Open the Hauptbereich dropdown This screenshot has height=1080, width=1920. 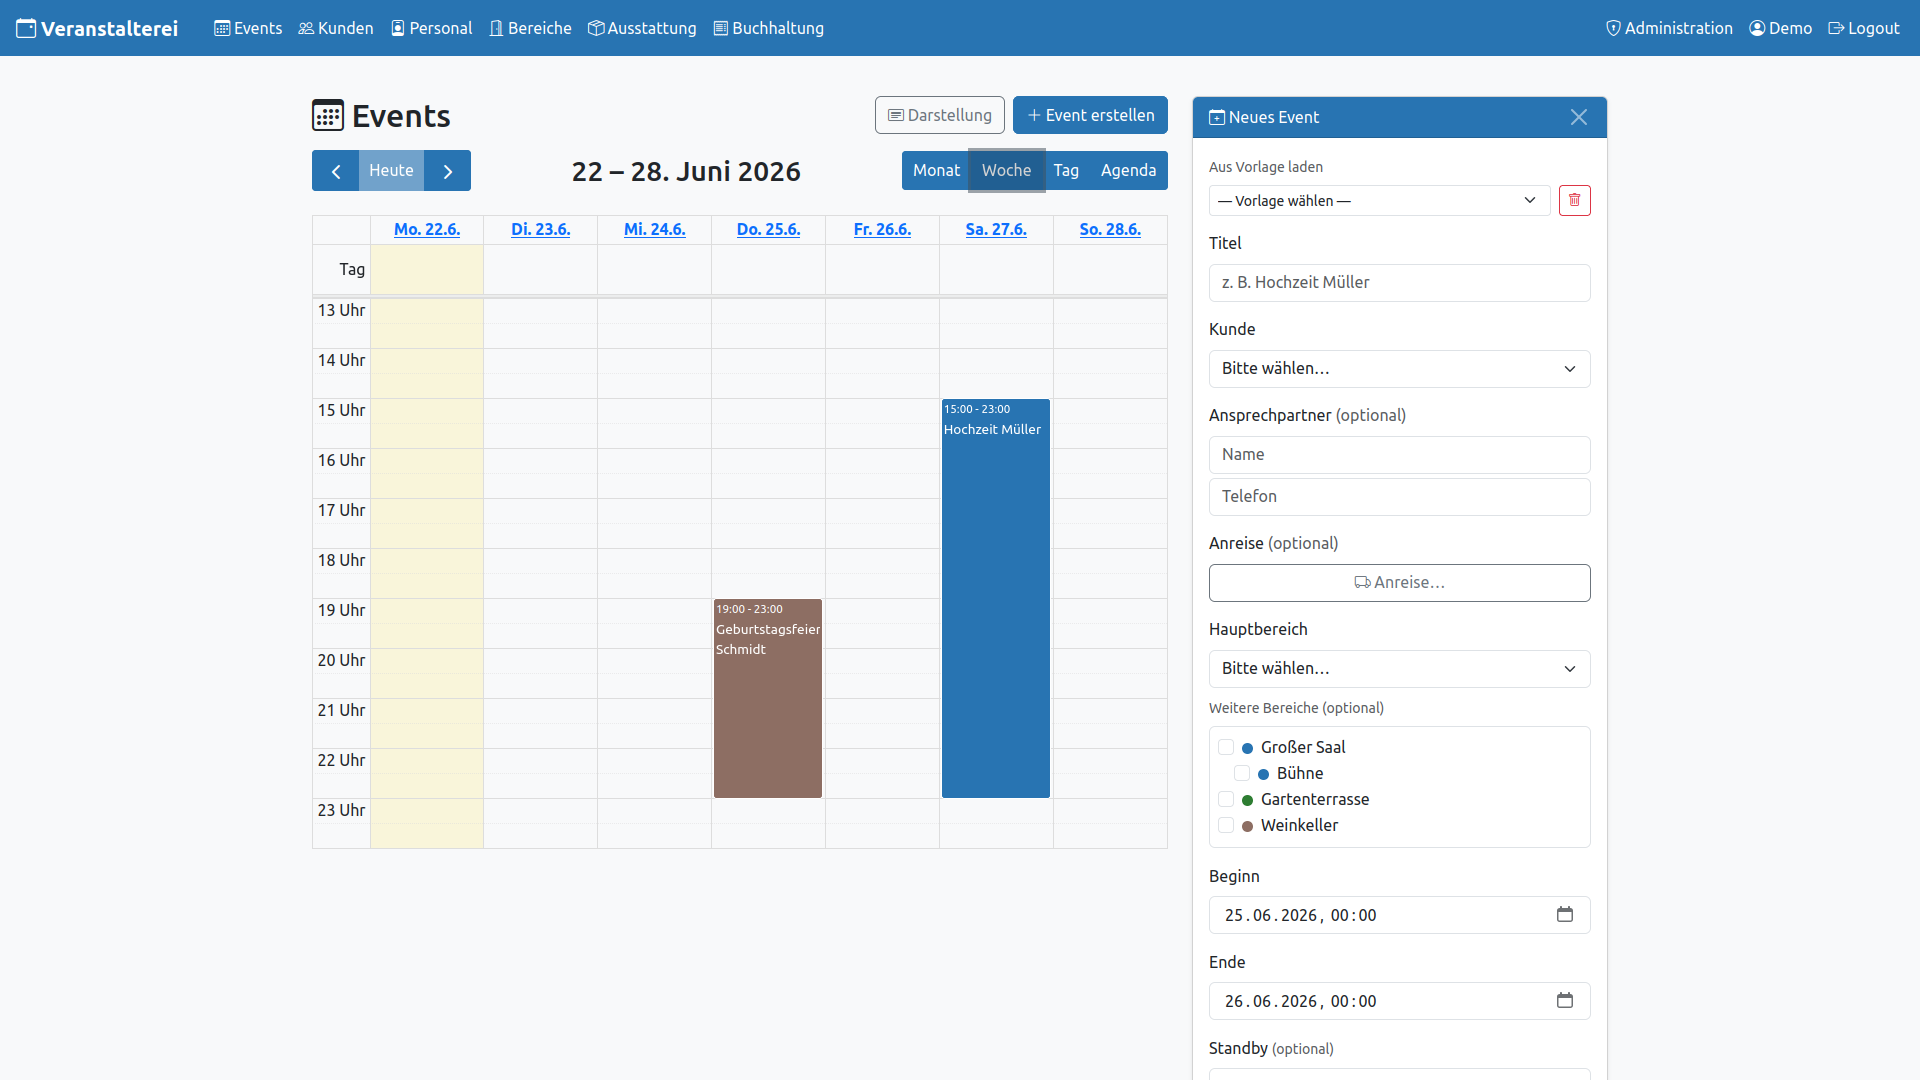tap(1399, 669)
